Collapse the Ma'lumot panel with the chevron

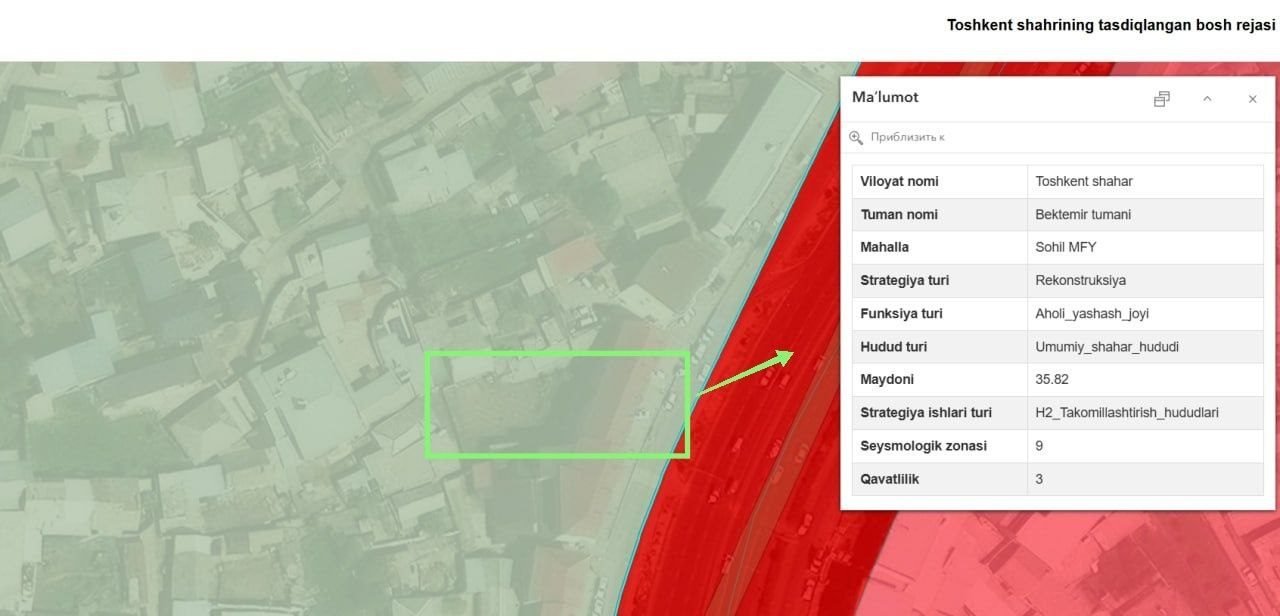pyautogui.click(x=1207, y=99)
